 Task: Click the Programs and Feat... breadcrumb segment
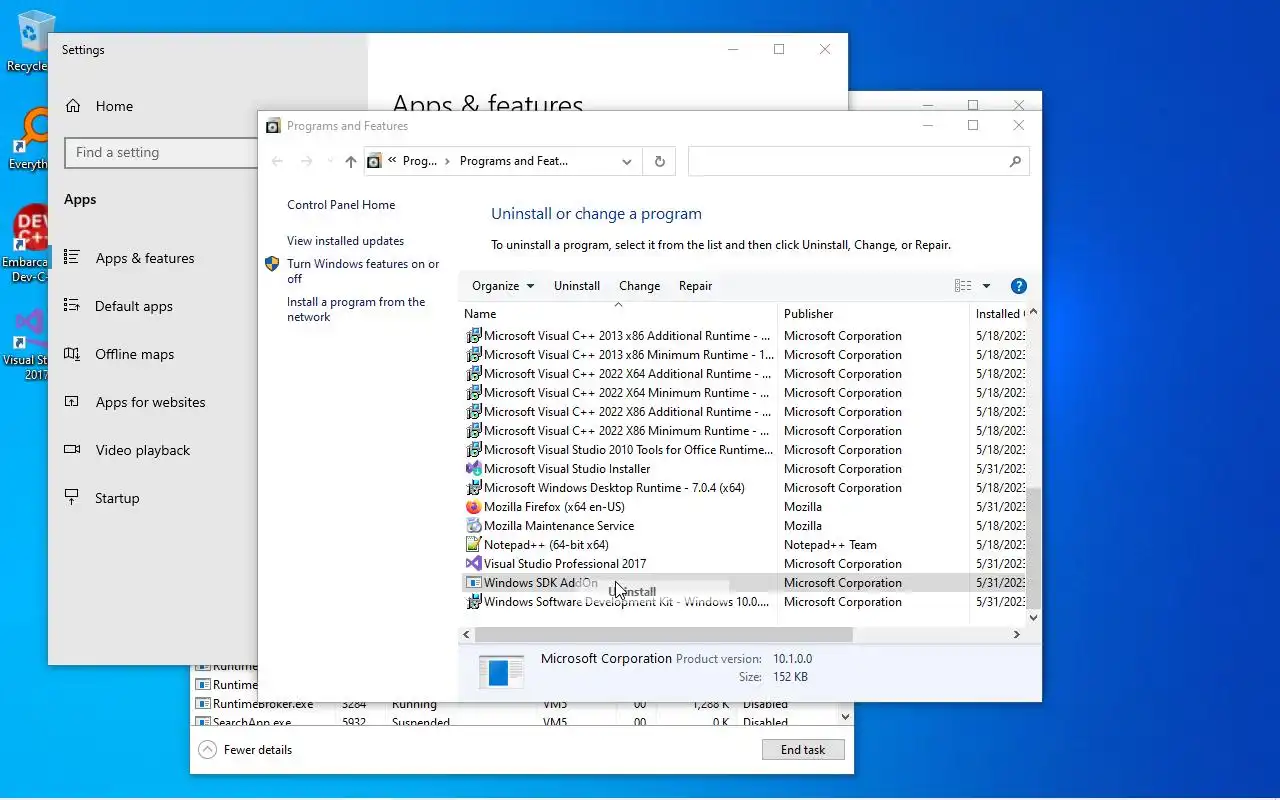pyautogui.click(x=513, y=161)
